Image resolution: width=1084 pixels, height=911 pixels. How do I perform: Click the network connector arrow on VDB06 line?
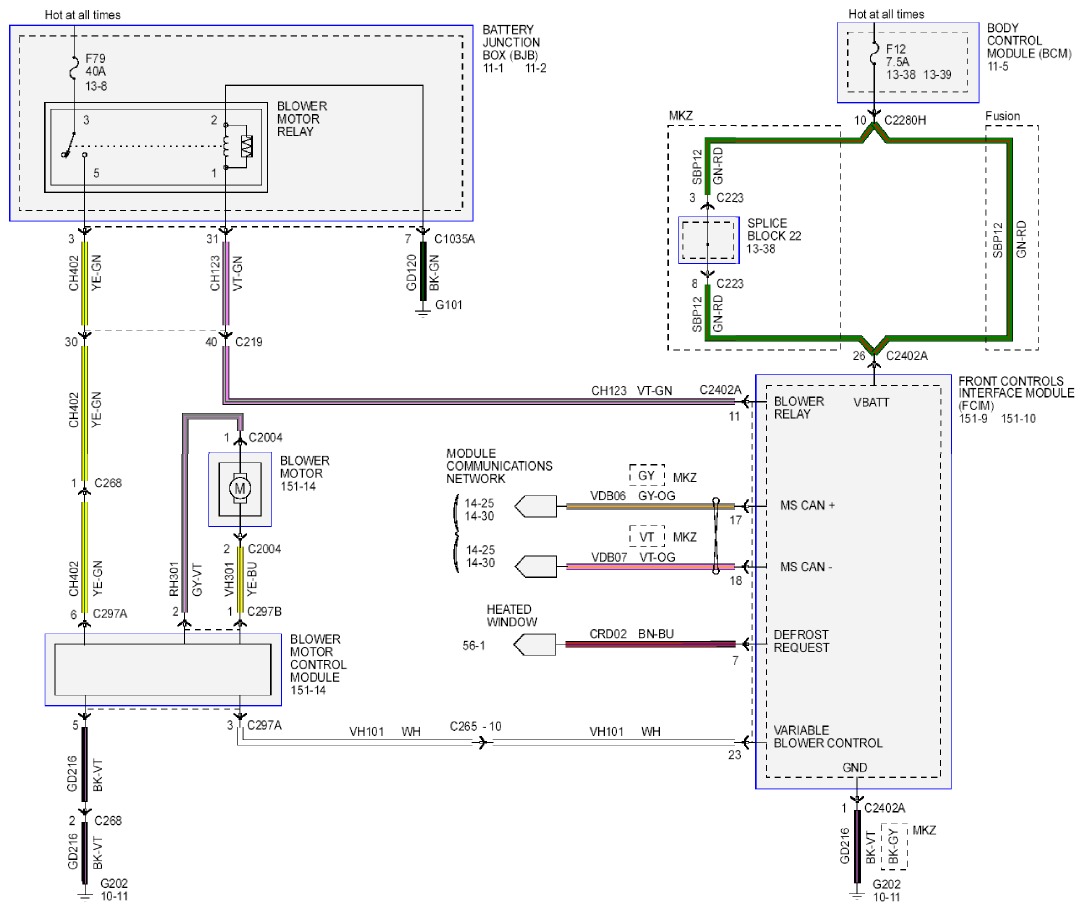coord(536,507)
